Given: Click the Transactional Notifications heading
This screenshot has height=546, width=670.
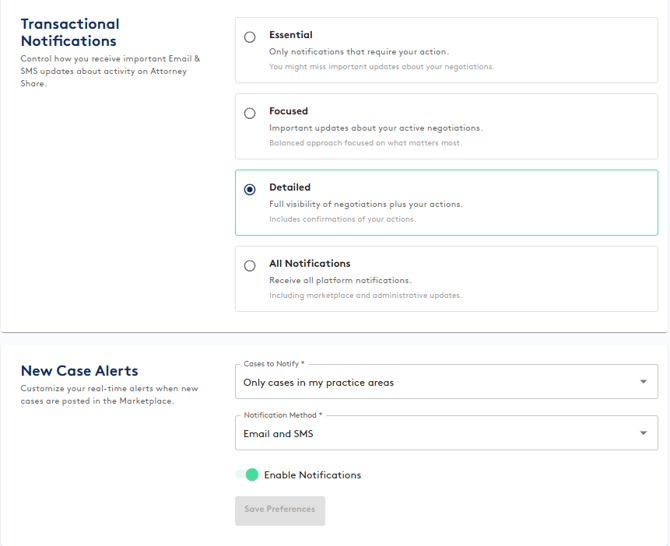Looking at the screenshot, I should (70, 32).
